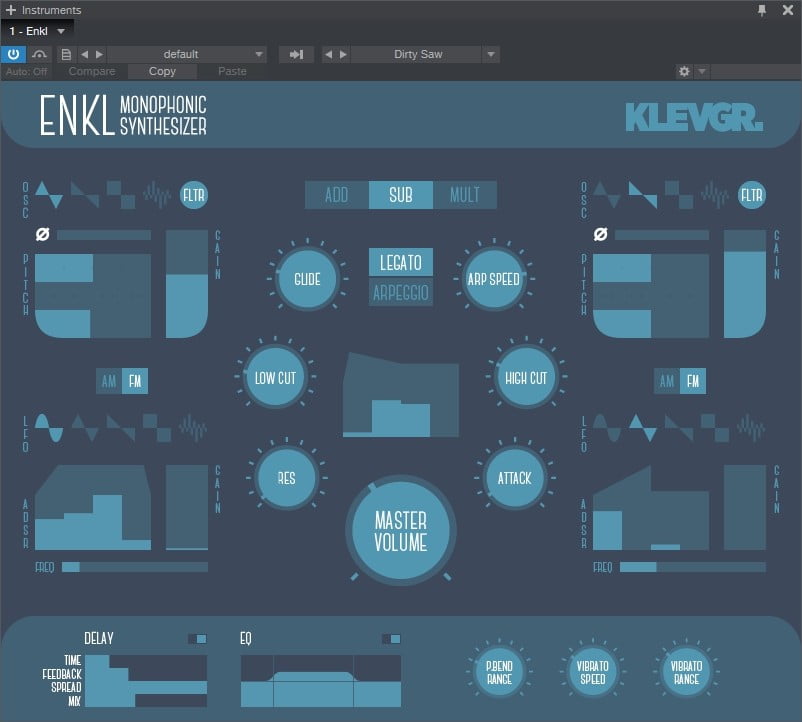This screenshot has height=722, width=802.
Task: Choose triangle shape for left-side LFO
Action: tap(85, 428)
